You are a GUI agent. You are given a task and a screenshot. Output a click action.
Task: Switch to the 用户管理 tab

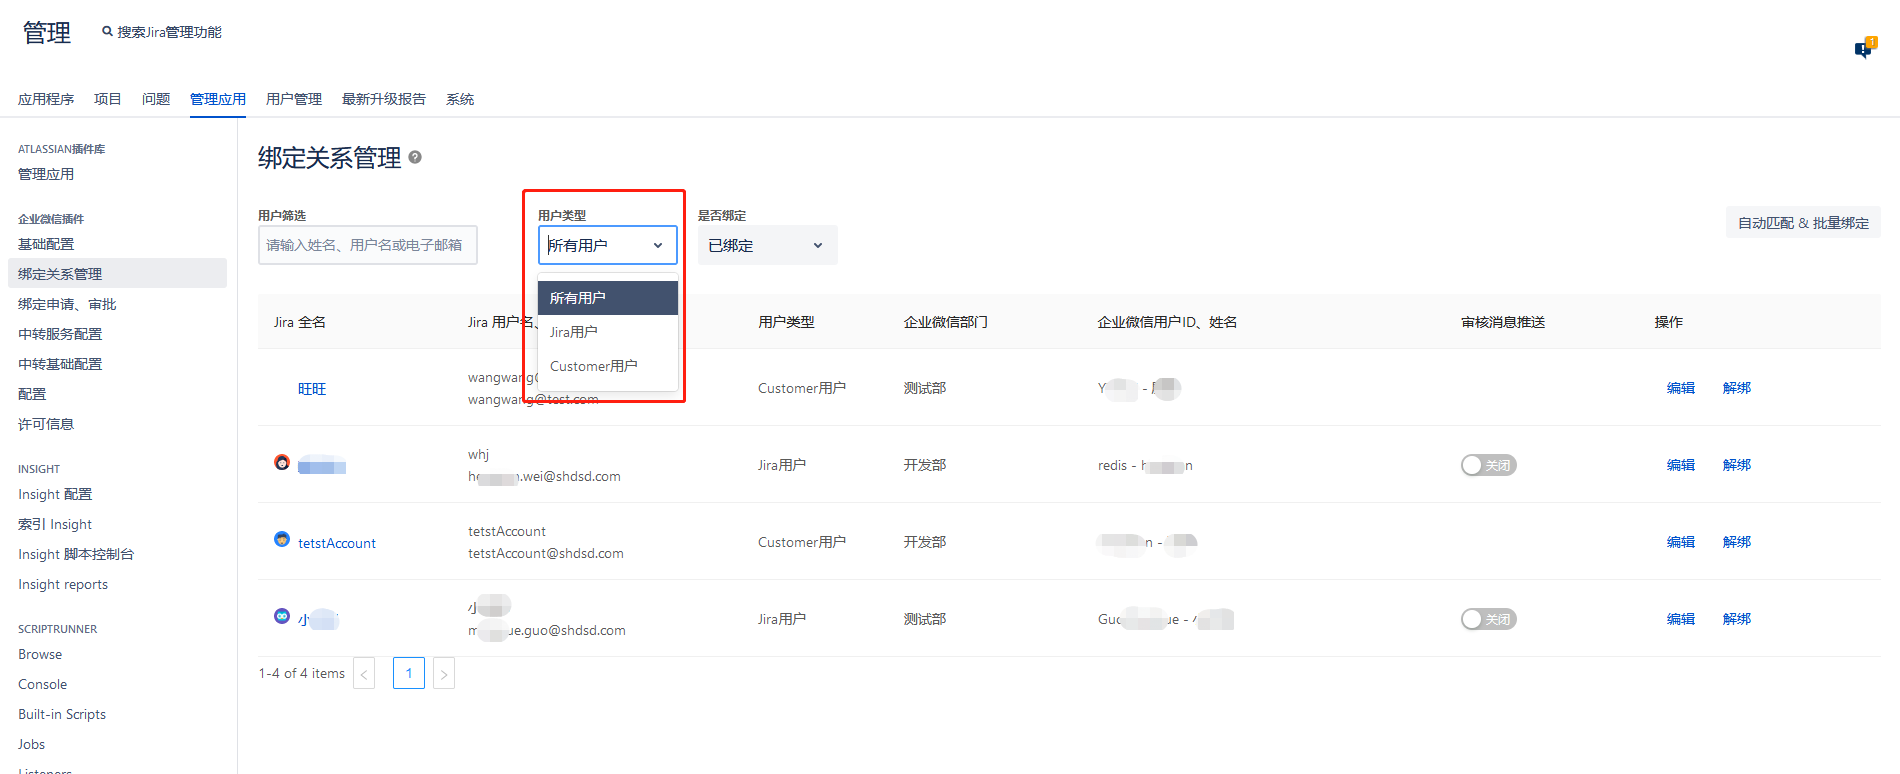tap(293, 99)
